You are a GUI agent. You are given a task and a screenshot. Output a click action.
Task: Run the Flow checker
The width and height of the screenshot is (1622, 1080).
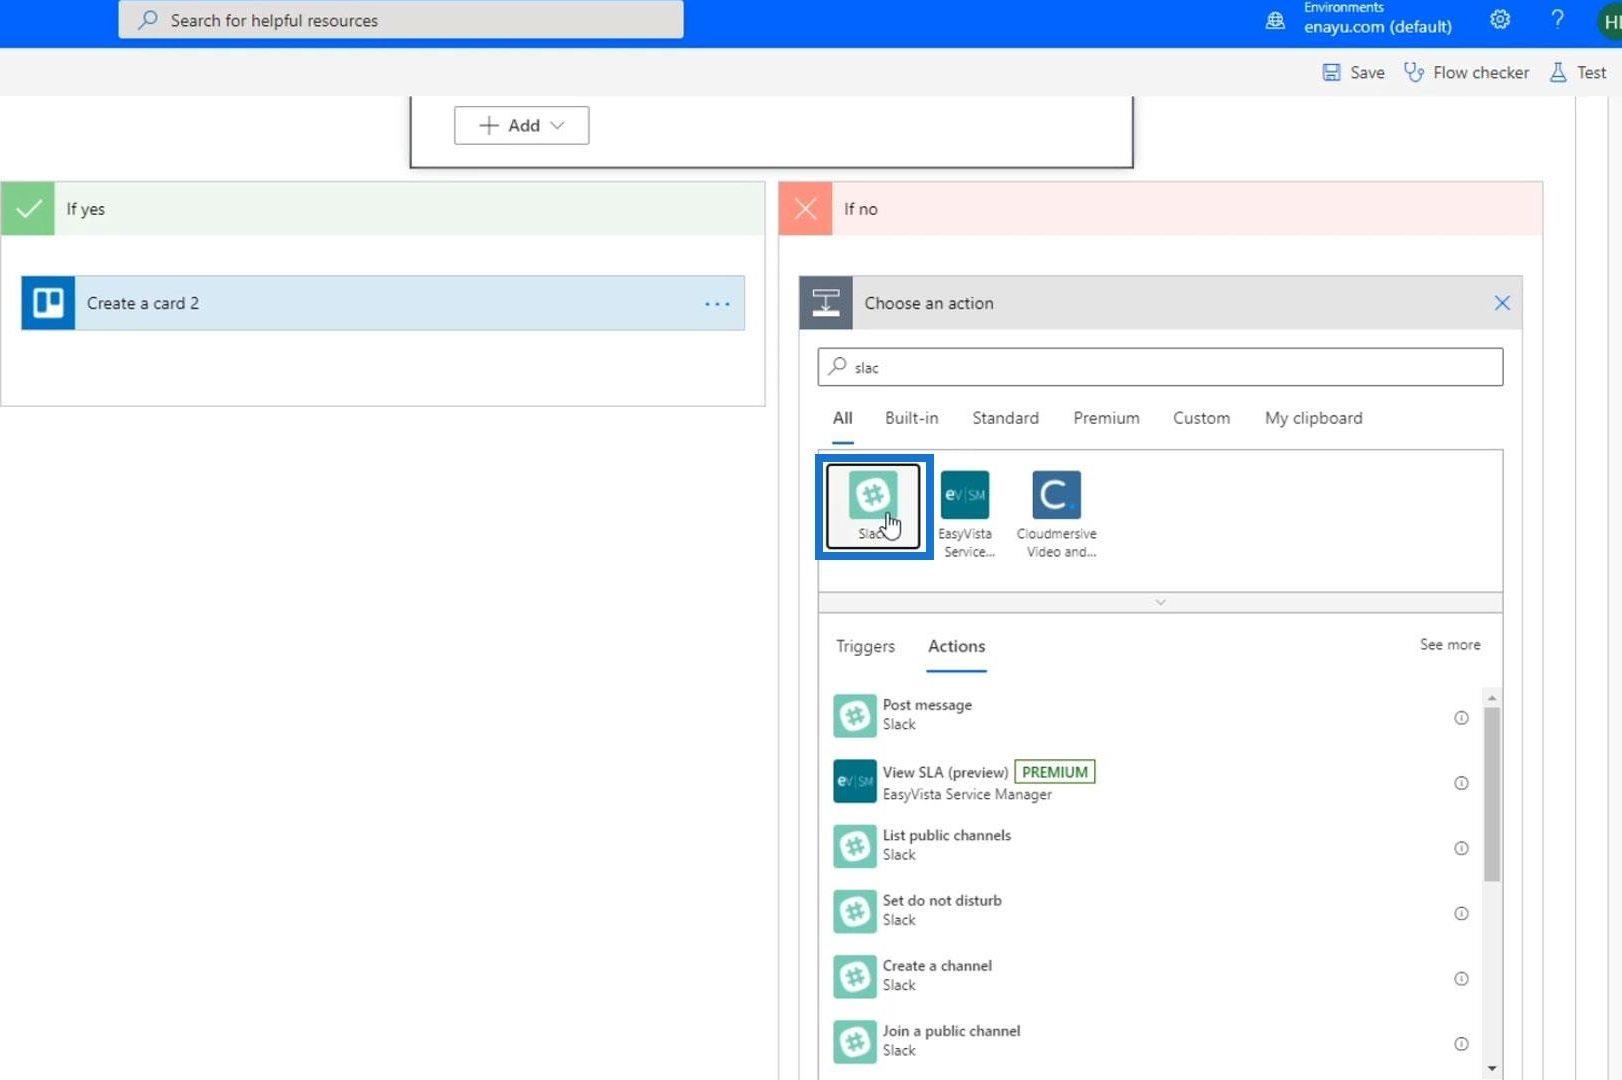coord(1466,72)
